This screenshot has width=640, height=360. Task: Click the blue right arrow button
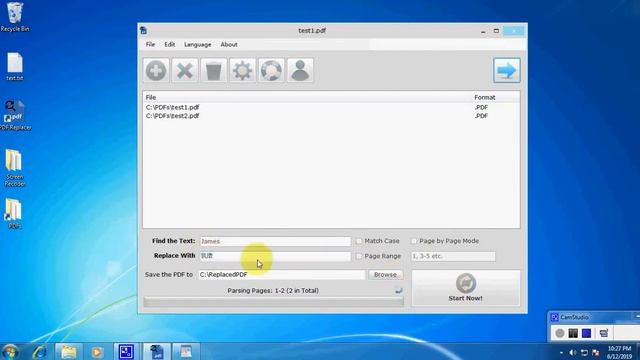point(507,71)
